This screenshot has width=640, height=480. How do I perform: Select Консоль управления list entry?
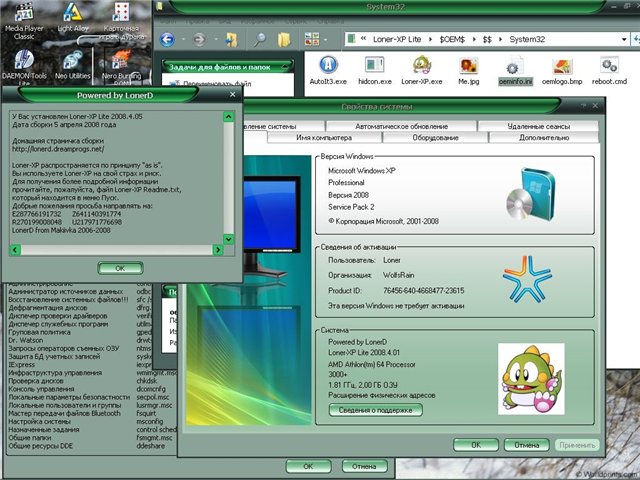click(41, 389)
